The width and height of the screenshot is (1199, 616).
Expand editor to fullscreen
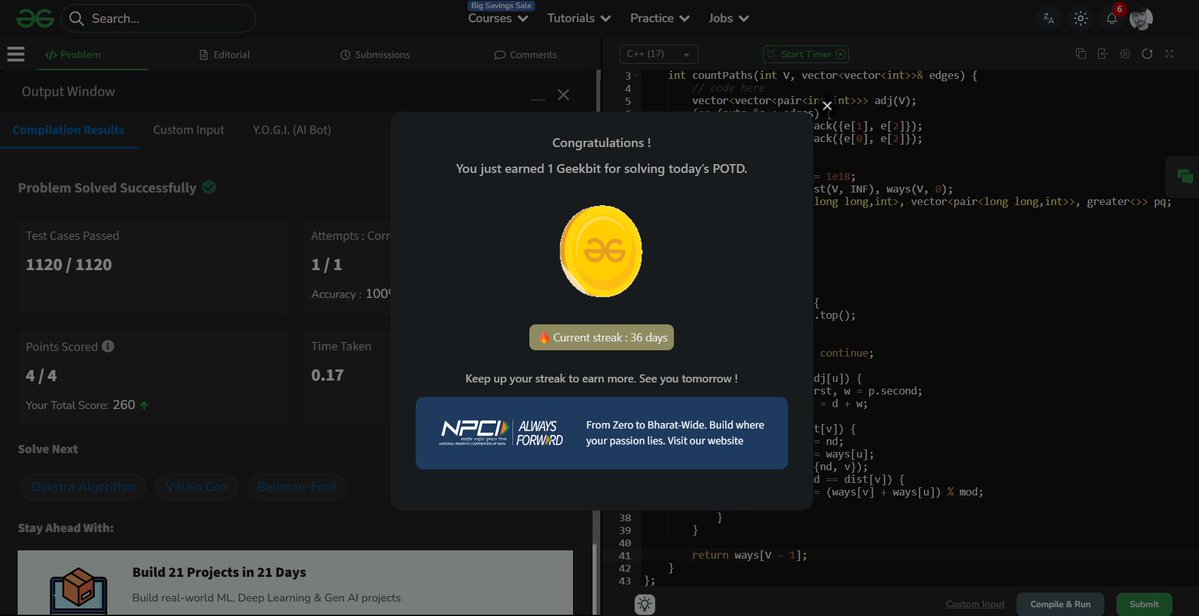[1169, 53]
